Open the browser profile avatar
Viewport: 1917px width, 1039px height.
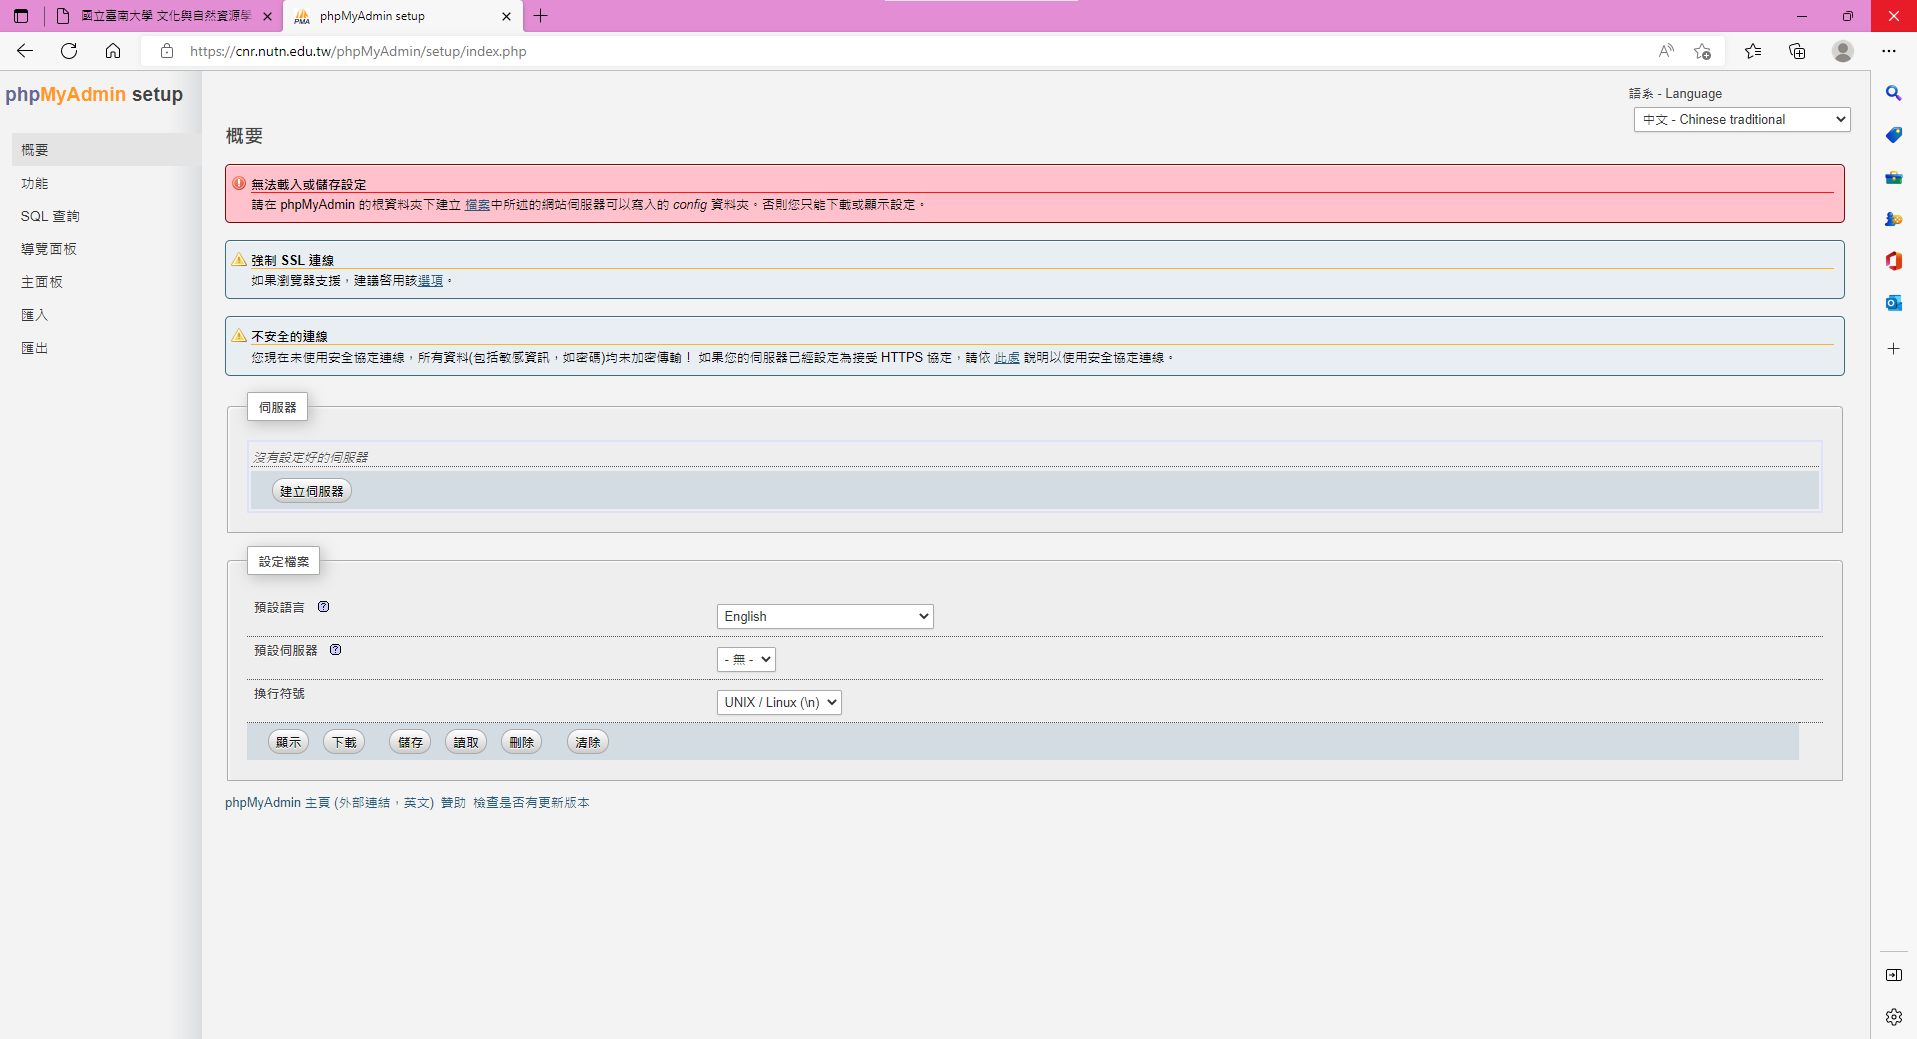click(1843, 51)
